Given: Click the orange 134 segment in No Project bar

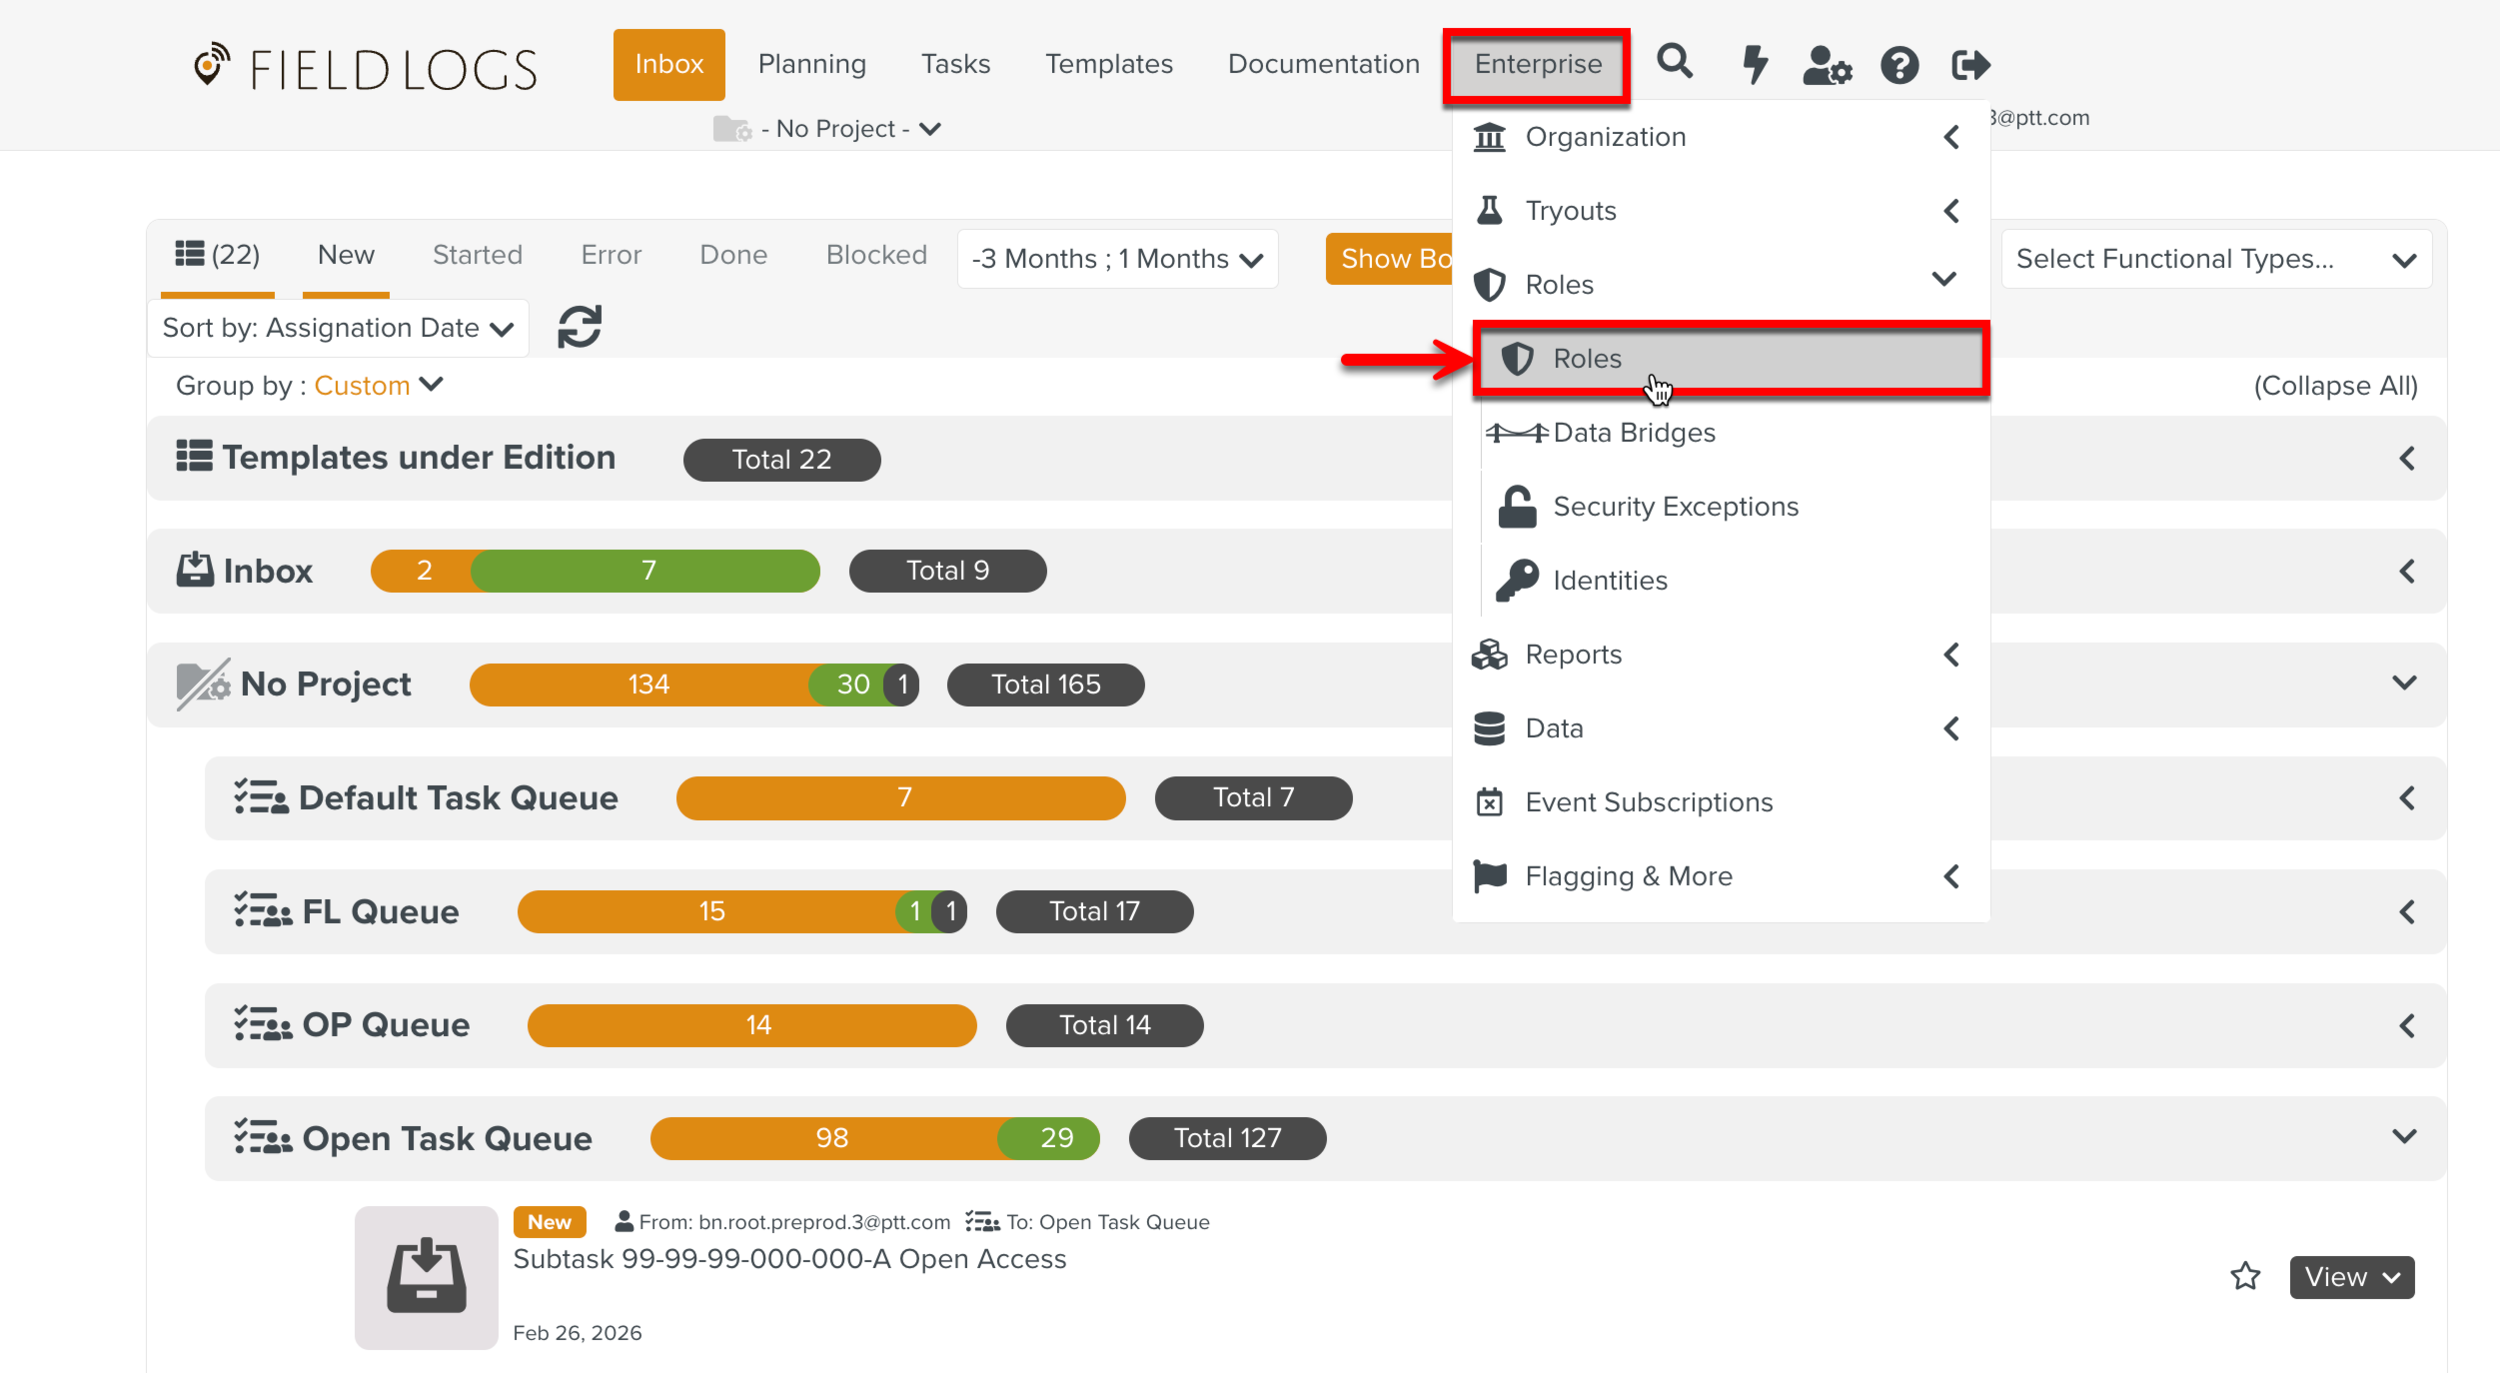Looking at the screenshot, I should (647, 685).
